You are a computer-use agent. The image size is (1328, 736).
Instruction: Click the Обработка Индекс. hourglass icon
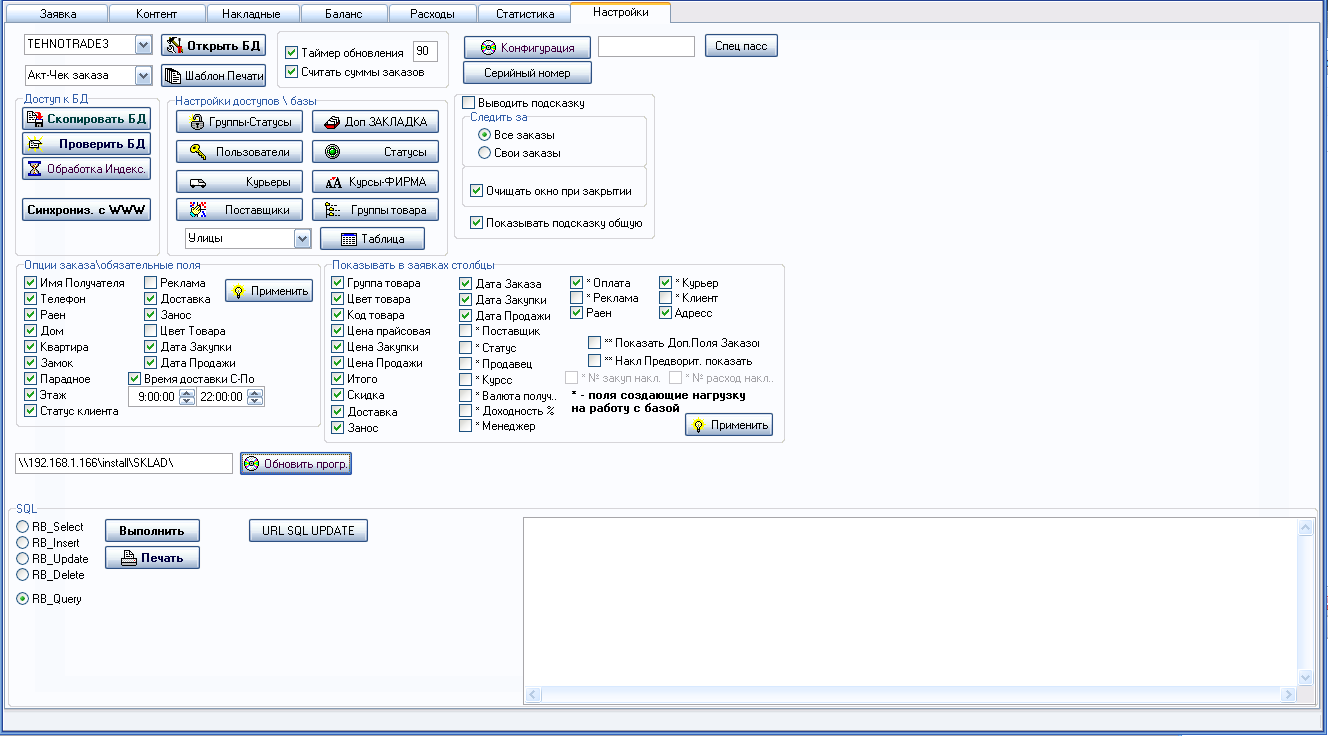pyautogui.click(x=35, y=169)
